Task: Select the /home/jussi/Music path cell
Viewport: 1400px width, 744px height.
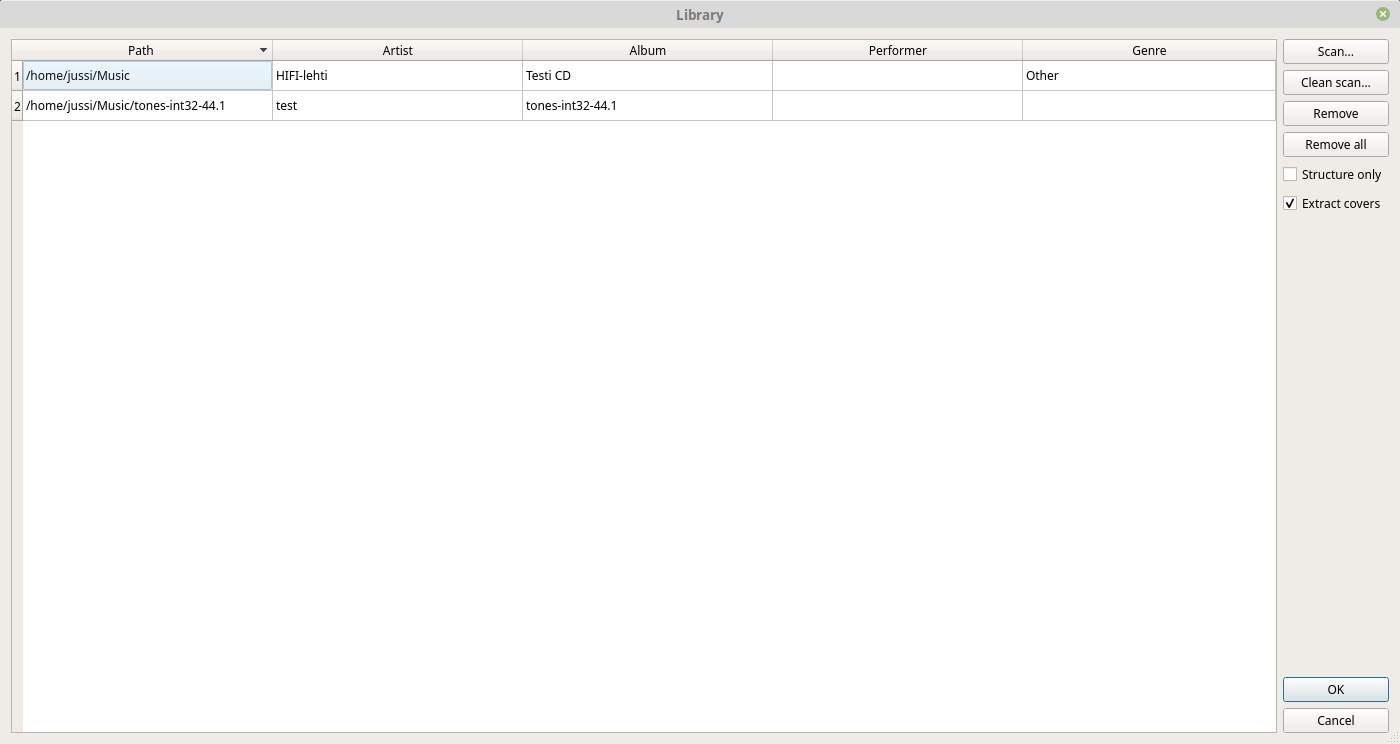Action: click(x=147, y=76)
